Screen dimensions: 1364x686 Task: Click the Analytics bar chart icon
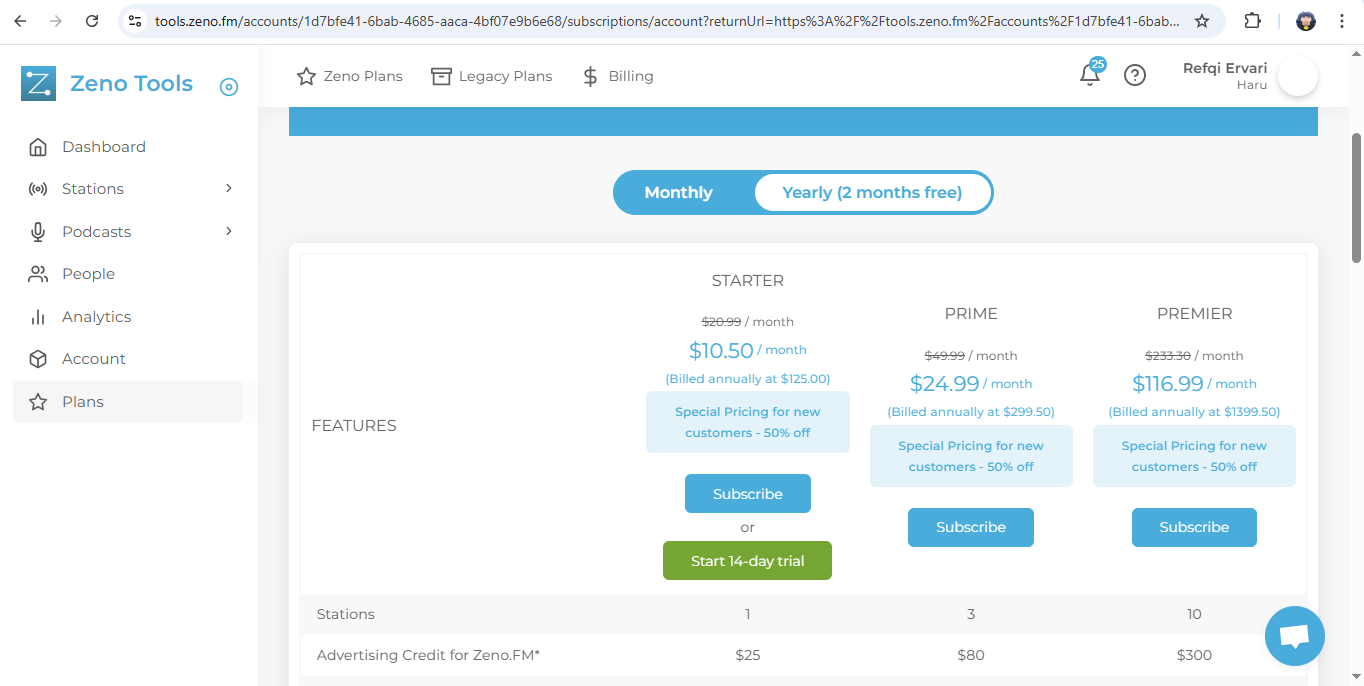point(38,317)
